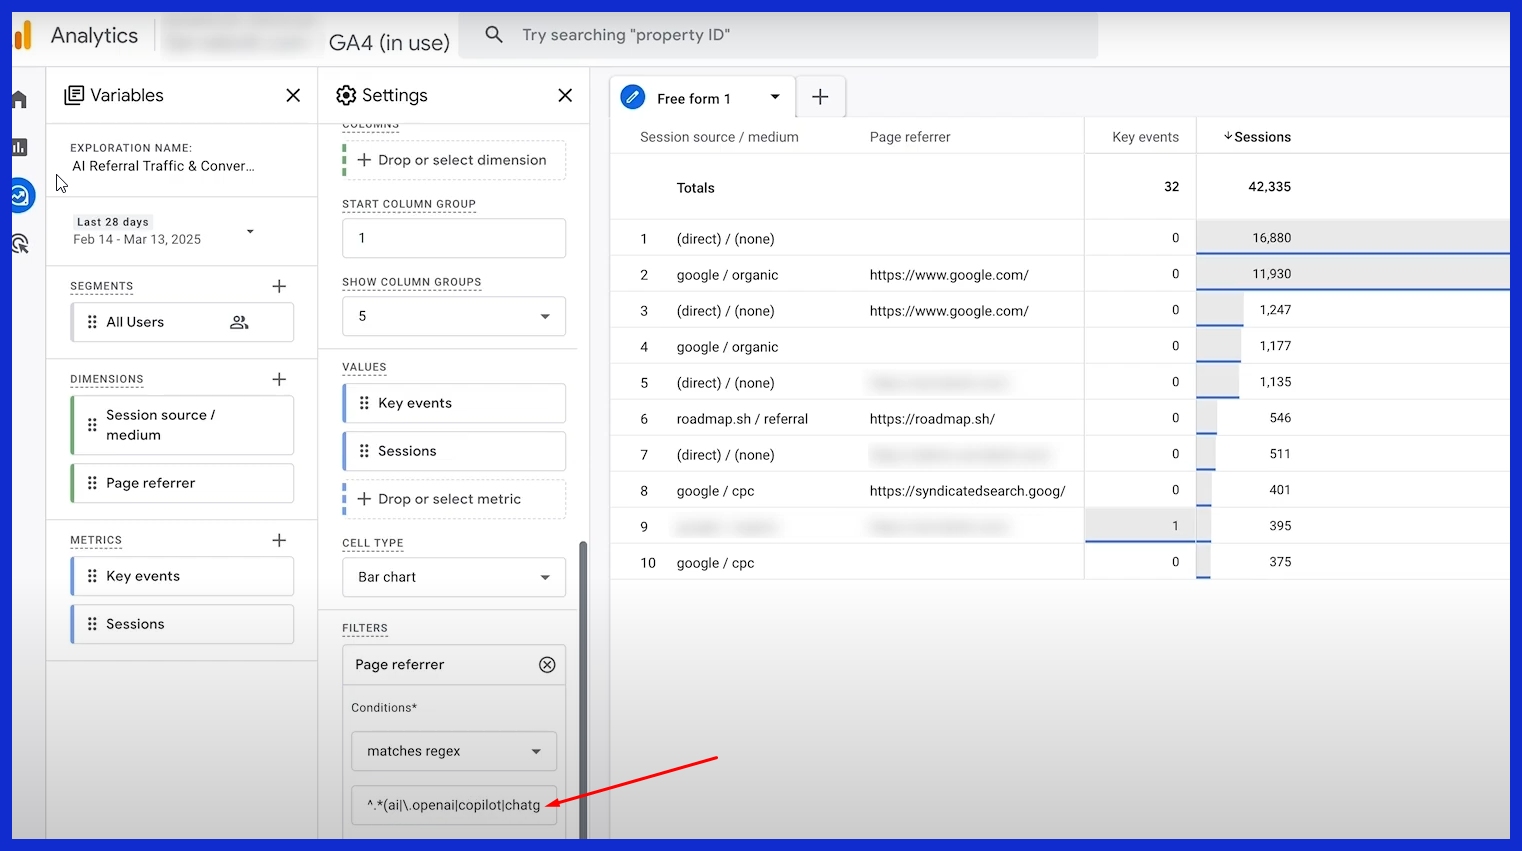Click drag handle of Session source / medium dimension

click(92, 425)
